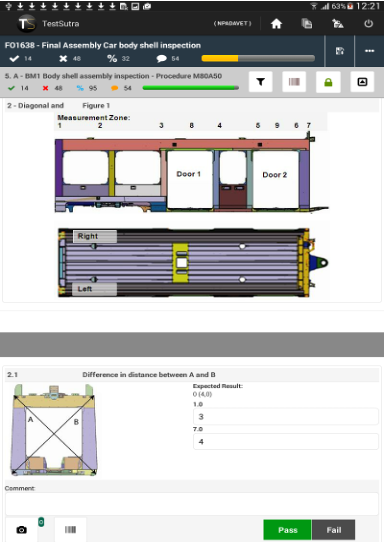Mark step 2.1 as Pass

[x=288, y=530]
